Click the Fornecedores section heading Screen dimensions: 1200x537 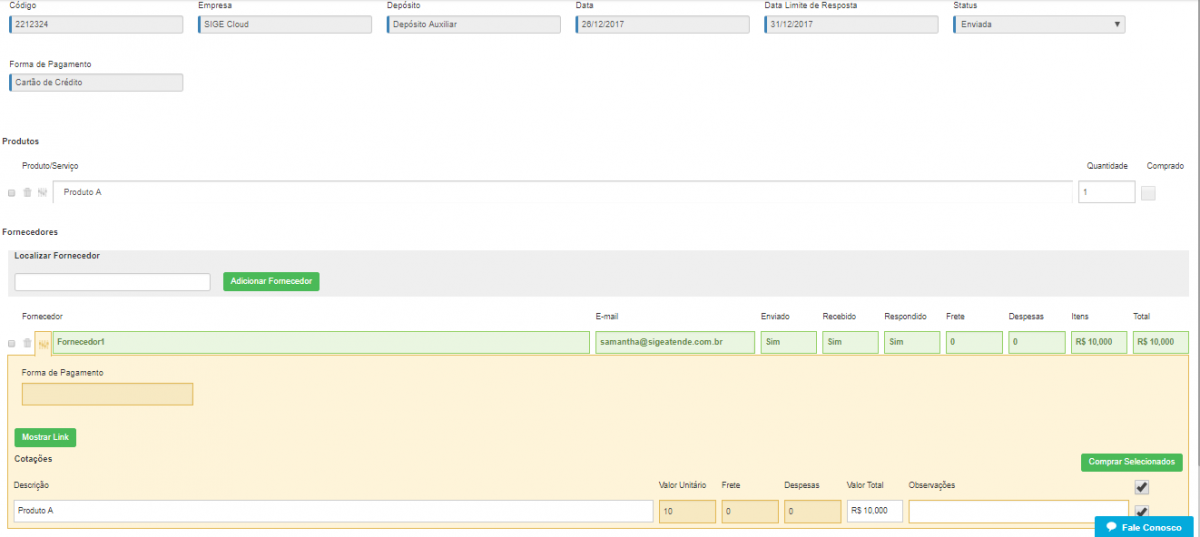pyautogui.click(x=30, y=232)
